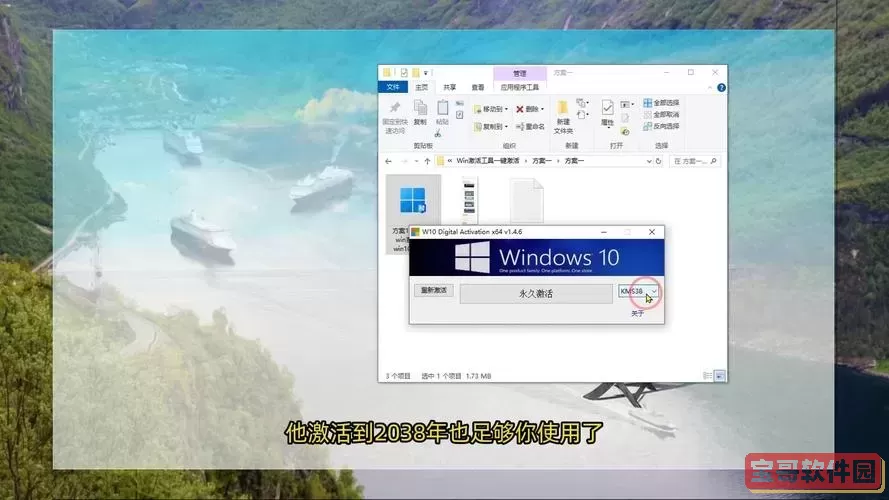This screenshot has width=889, height=500.
Task: Open the recent locations dropdown arrow
Action: (x=416, y=162)
